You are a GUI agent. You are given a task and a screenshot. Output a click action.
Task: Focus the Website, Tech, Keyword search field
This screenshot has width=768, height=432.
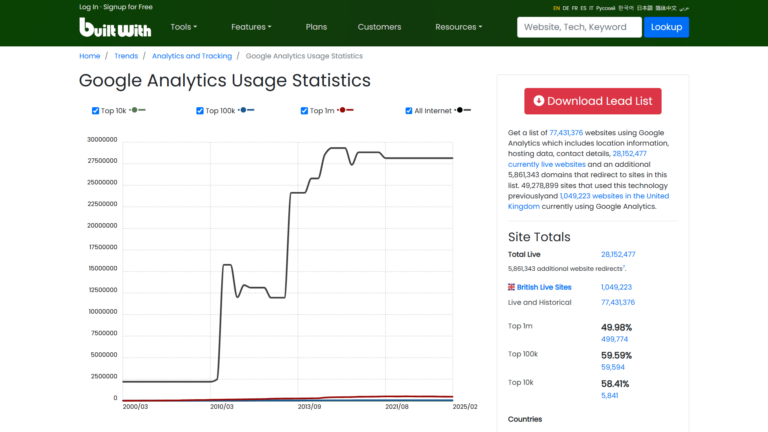[x=579, y=27]
